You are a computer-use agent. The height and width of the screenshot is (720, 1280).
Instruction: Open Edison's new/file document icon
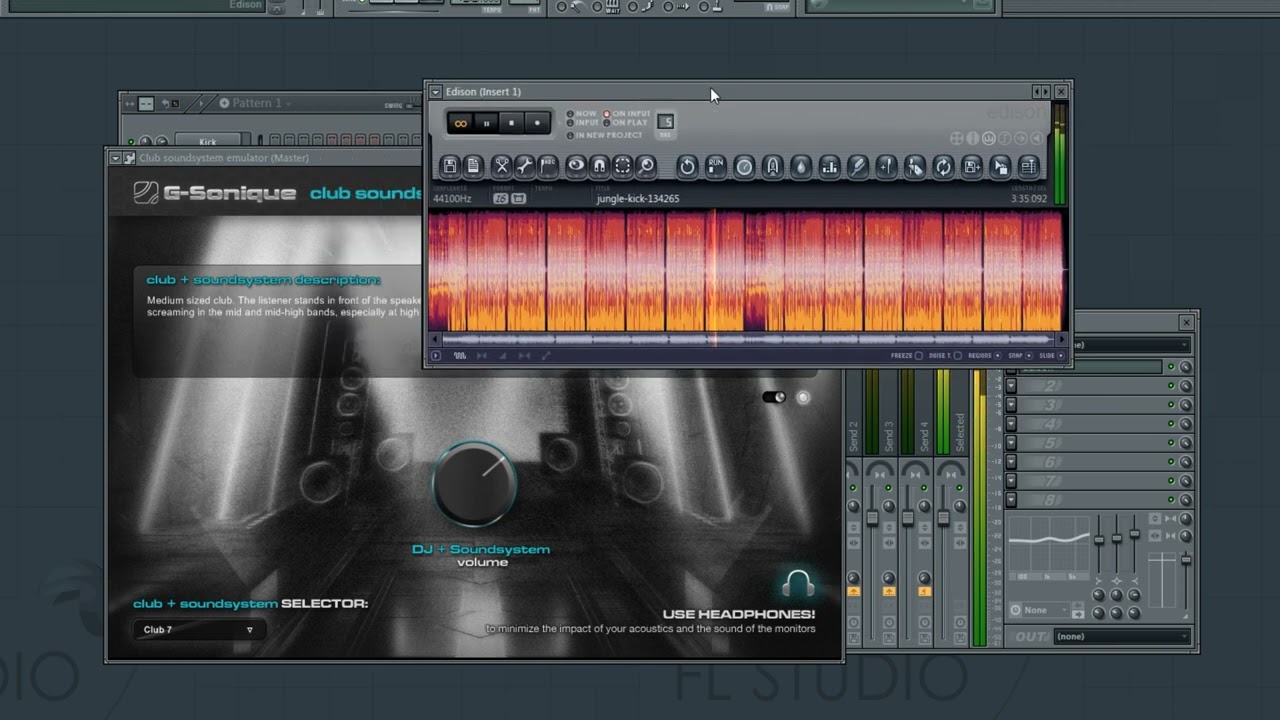pyautogui.click(x=474, y=166)
